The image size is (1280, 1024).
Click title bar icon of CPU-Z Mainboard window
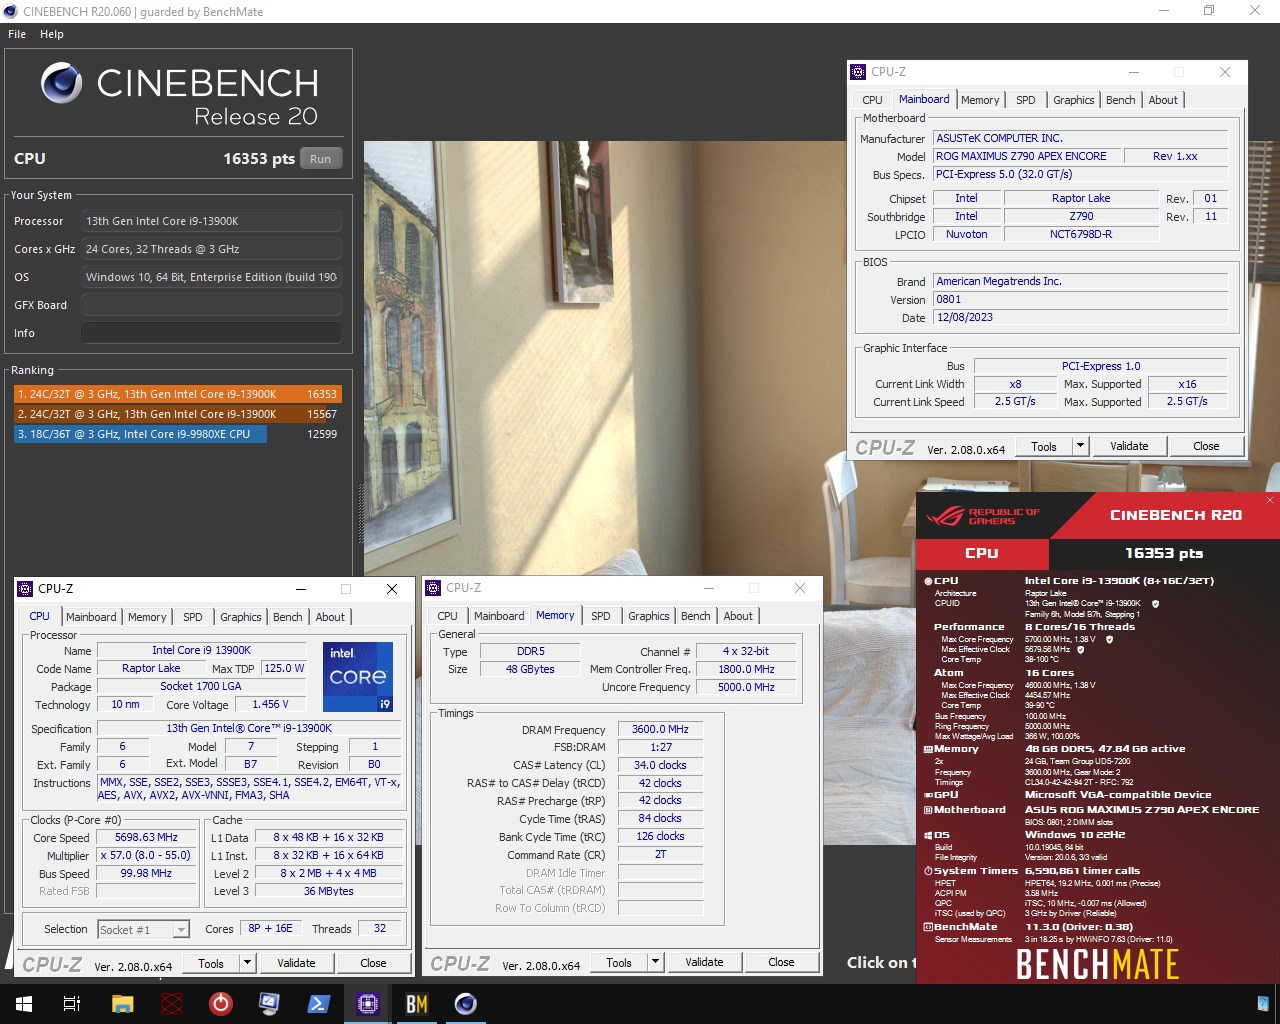pyautogui.click(x=858, y=72)
